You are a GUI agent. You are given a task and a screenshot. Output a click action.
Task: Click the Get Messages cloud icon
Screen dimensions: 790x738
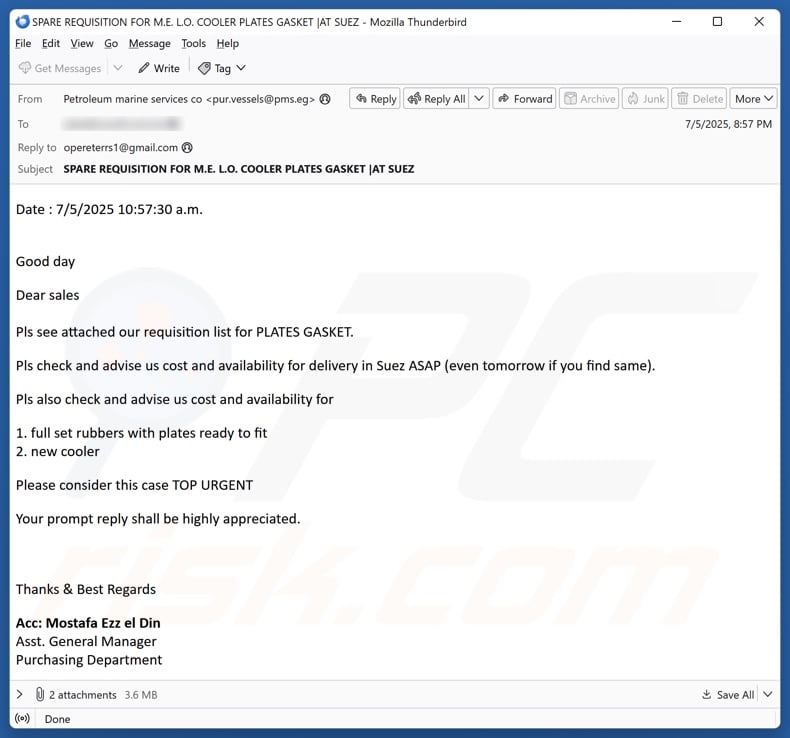[25, 68]
